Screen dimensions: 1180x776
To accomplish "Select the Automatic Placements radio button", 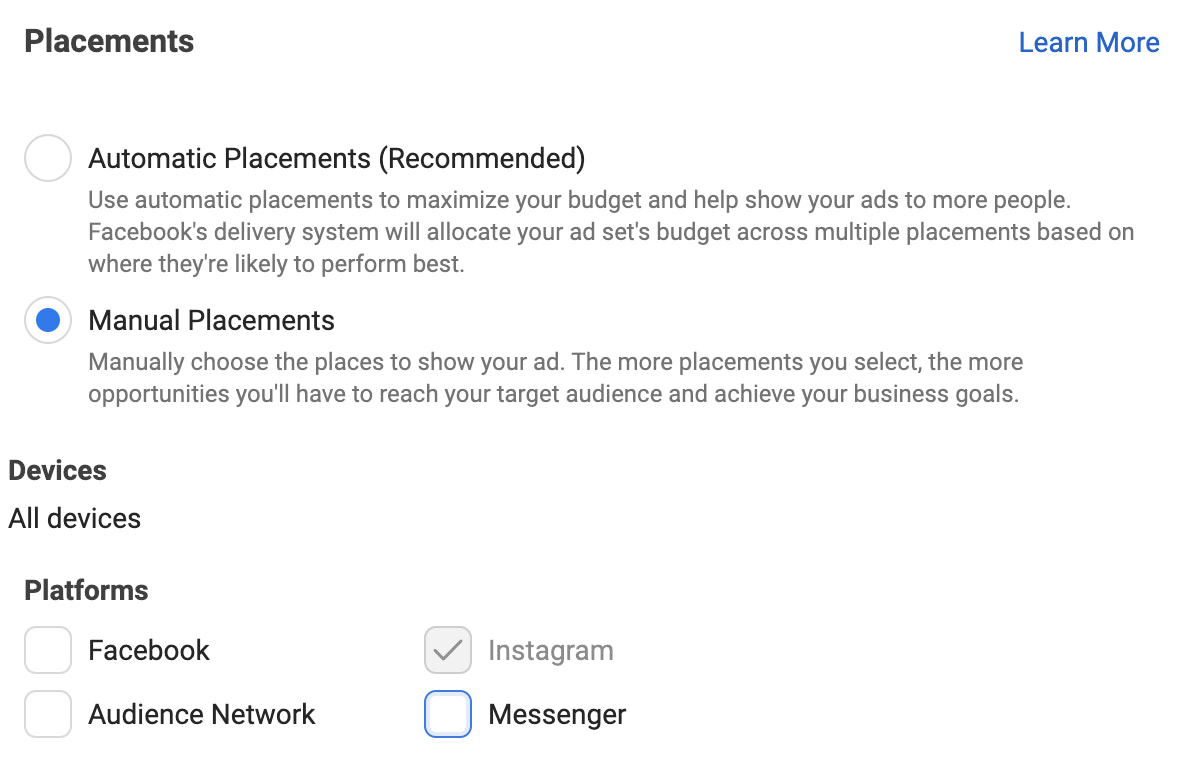I will (47, 157).
